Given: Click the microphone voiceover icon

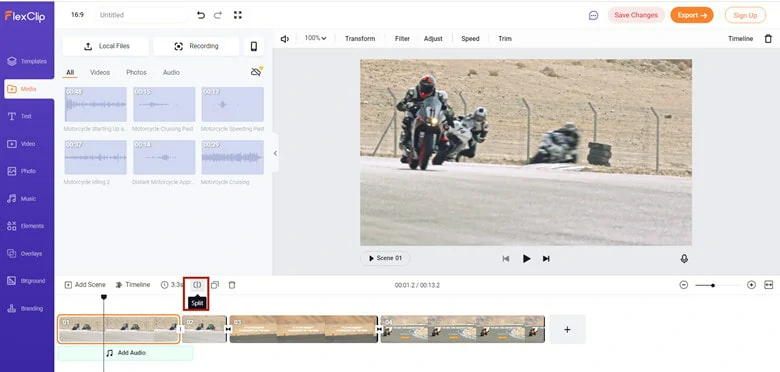Looking at the screenshot, I should pyautogui.click(x=684, y=259).
